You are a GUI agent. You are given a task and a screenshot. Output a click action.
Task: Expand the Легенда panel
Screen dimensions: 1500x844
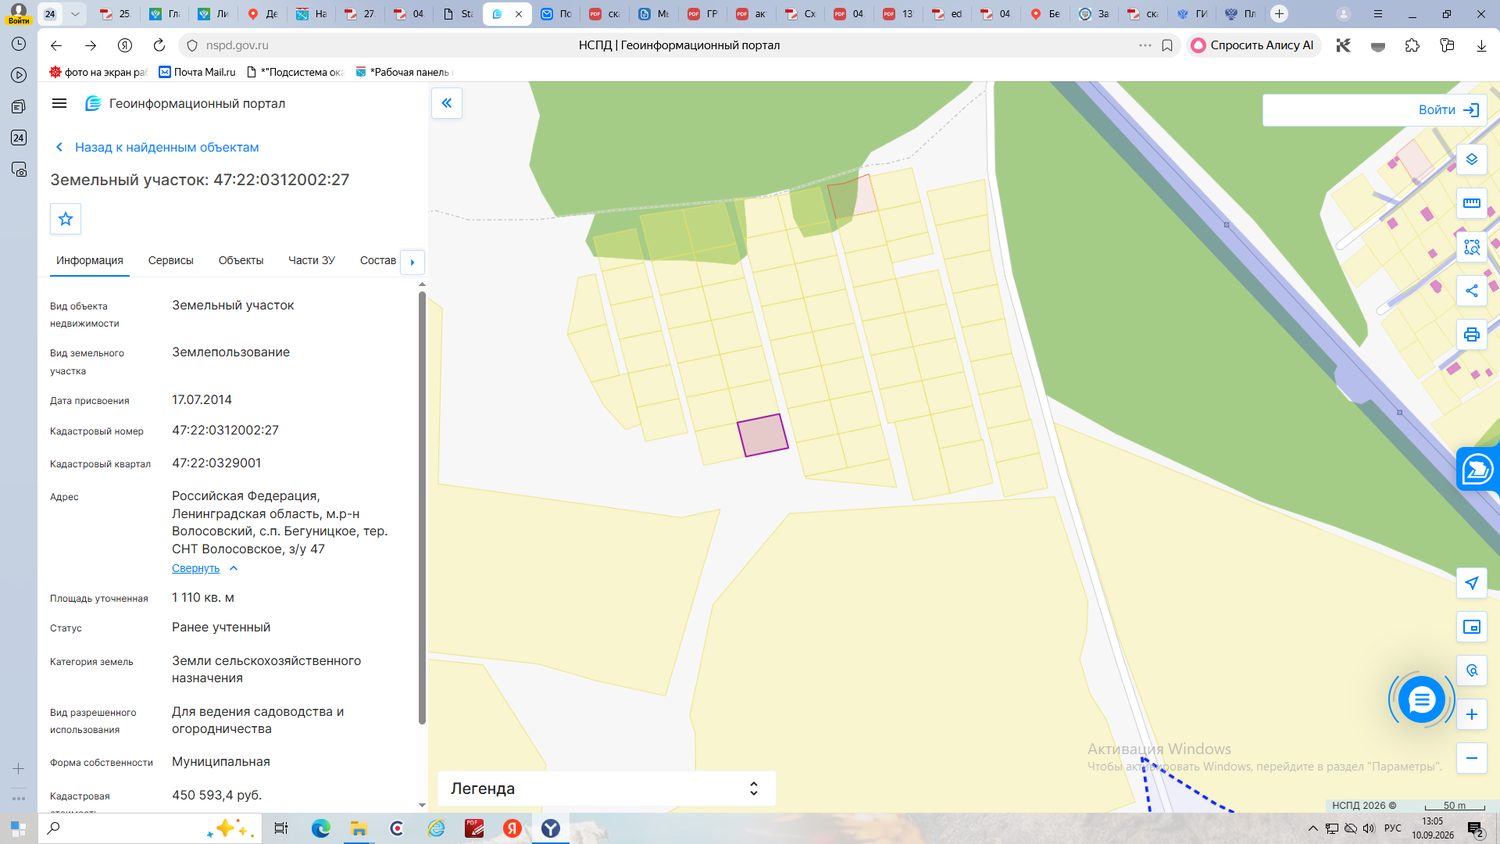click(606, 788)
